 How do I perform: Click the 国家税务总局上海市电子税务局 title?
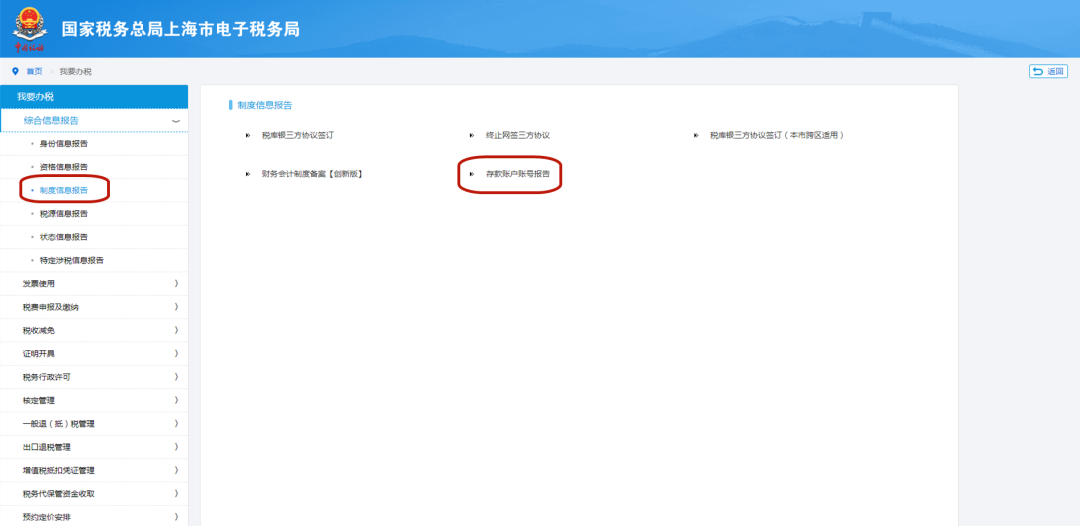coord(180,29)
